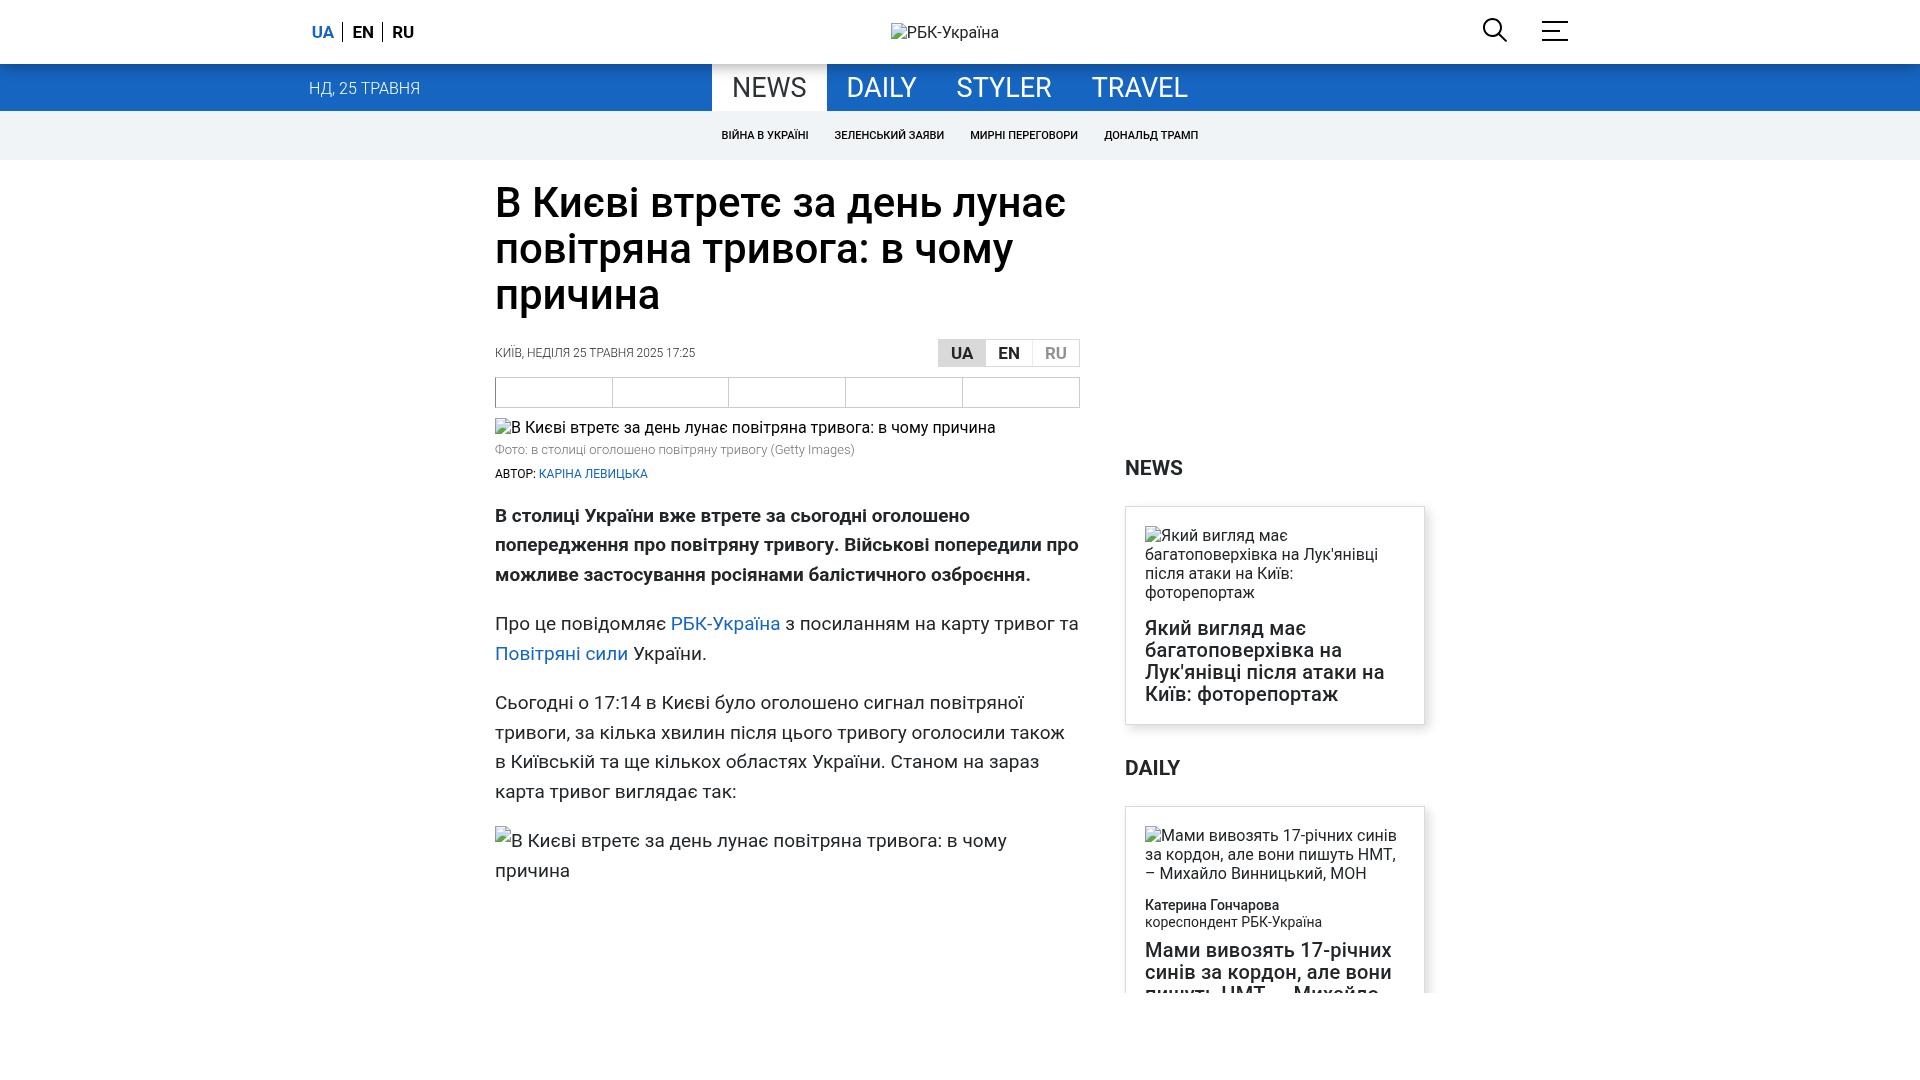
Task: Open the search magnifier icon
Action: [1494, 30]
